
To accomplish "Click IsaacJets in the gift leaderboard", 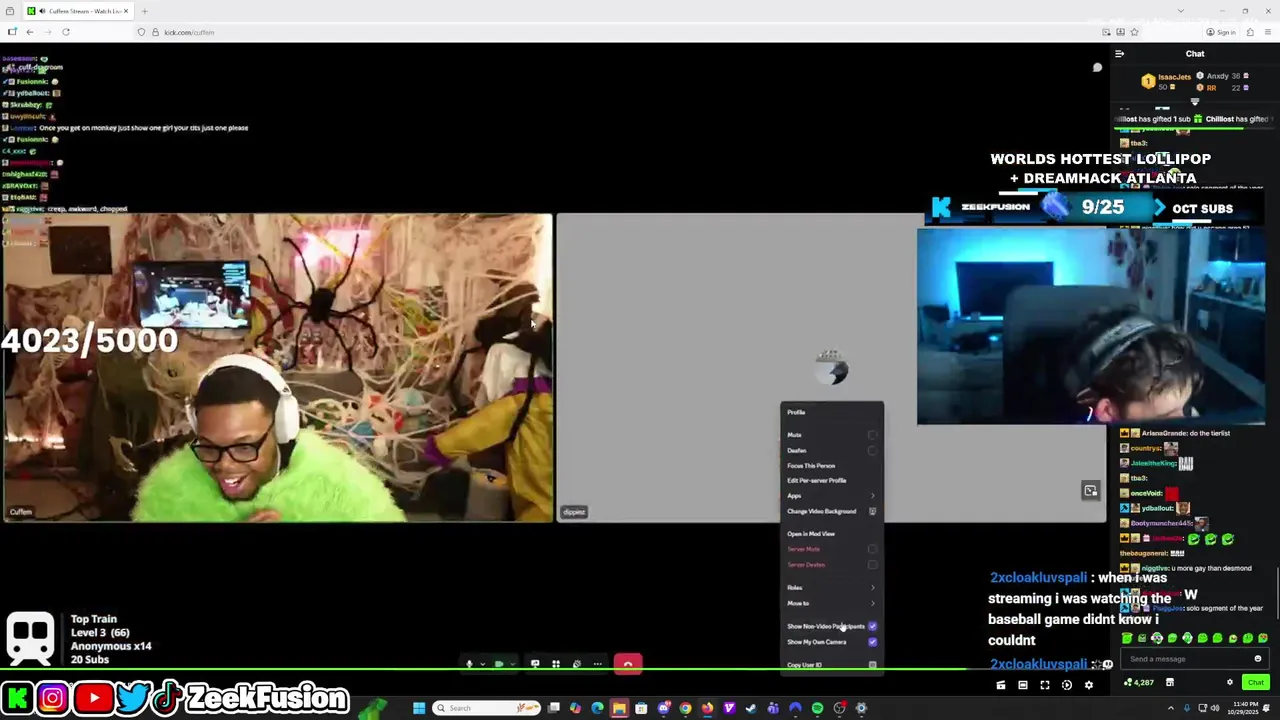I will coord(1175,77).
